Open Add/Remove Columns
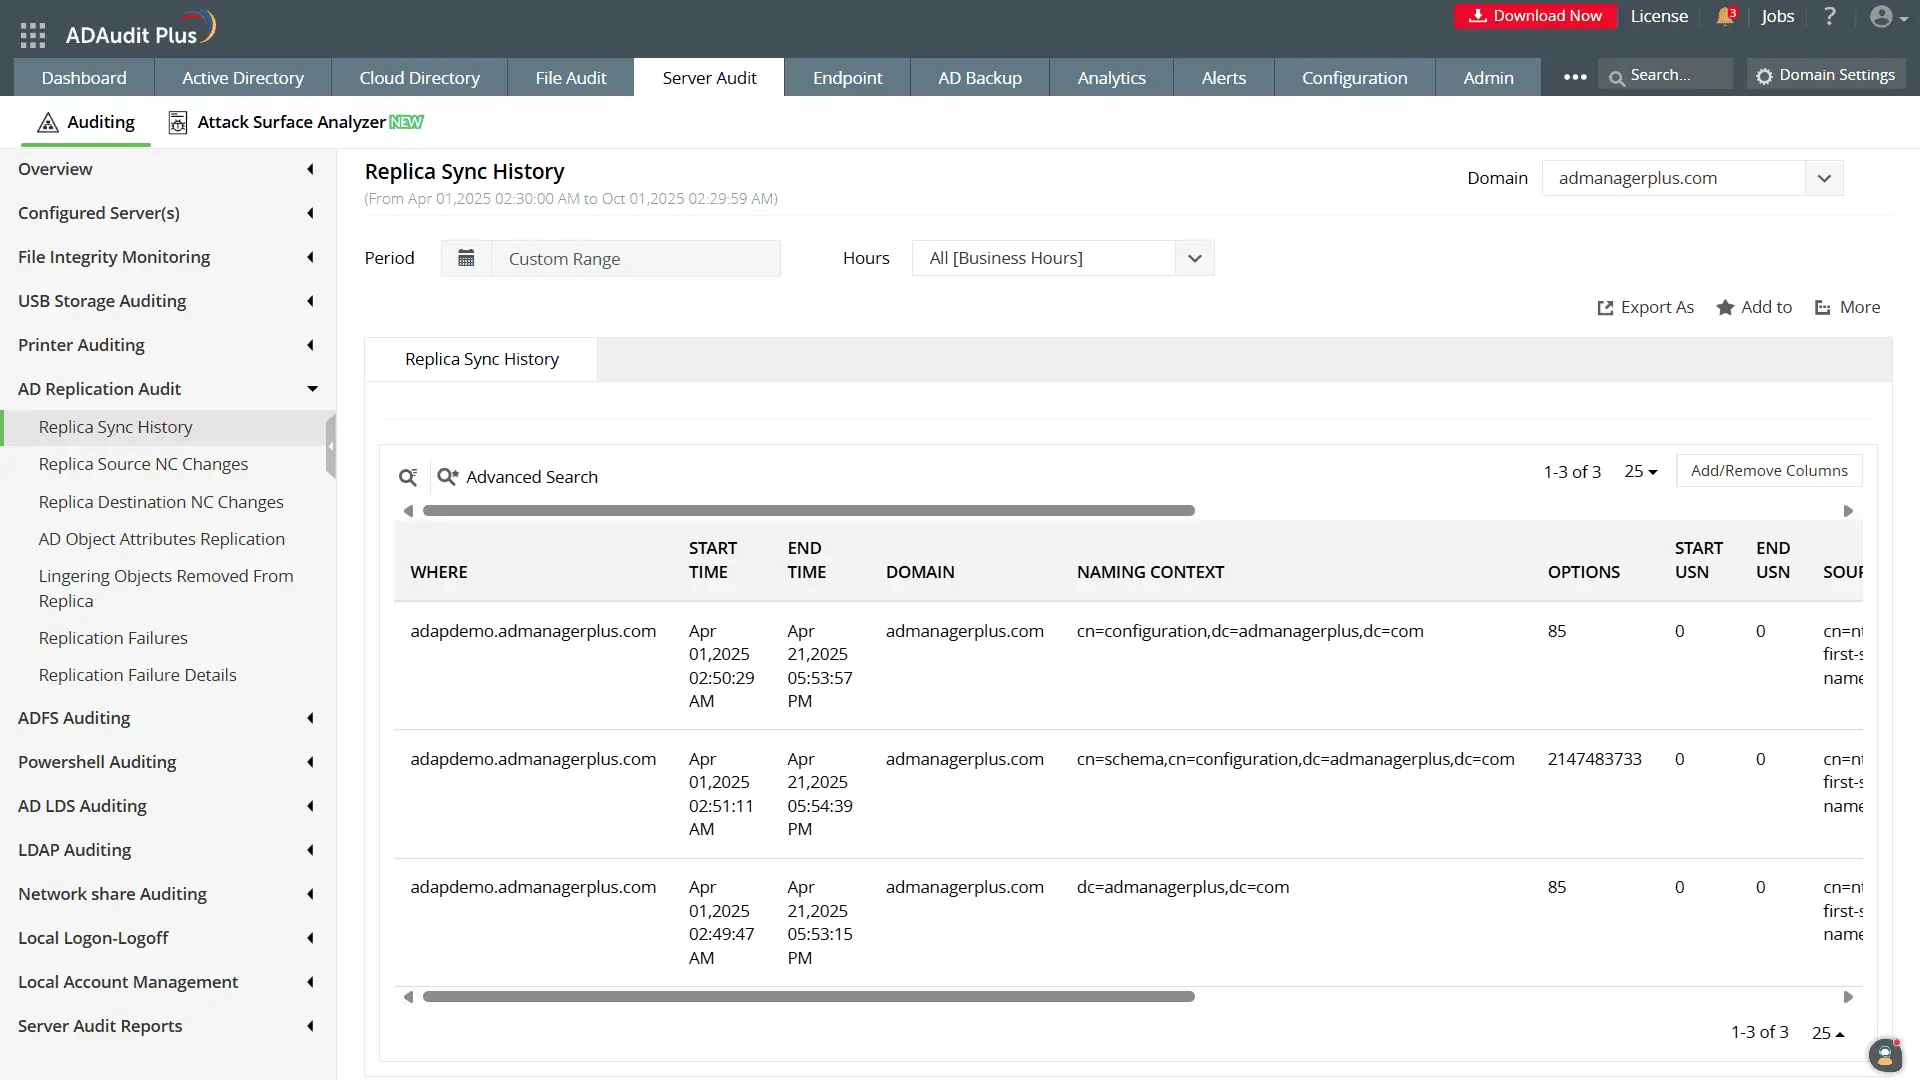This screenshot has height=1080, width=1920. point(1769,470)
